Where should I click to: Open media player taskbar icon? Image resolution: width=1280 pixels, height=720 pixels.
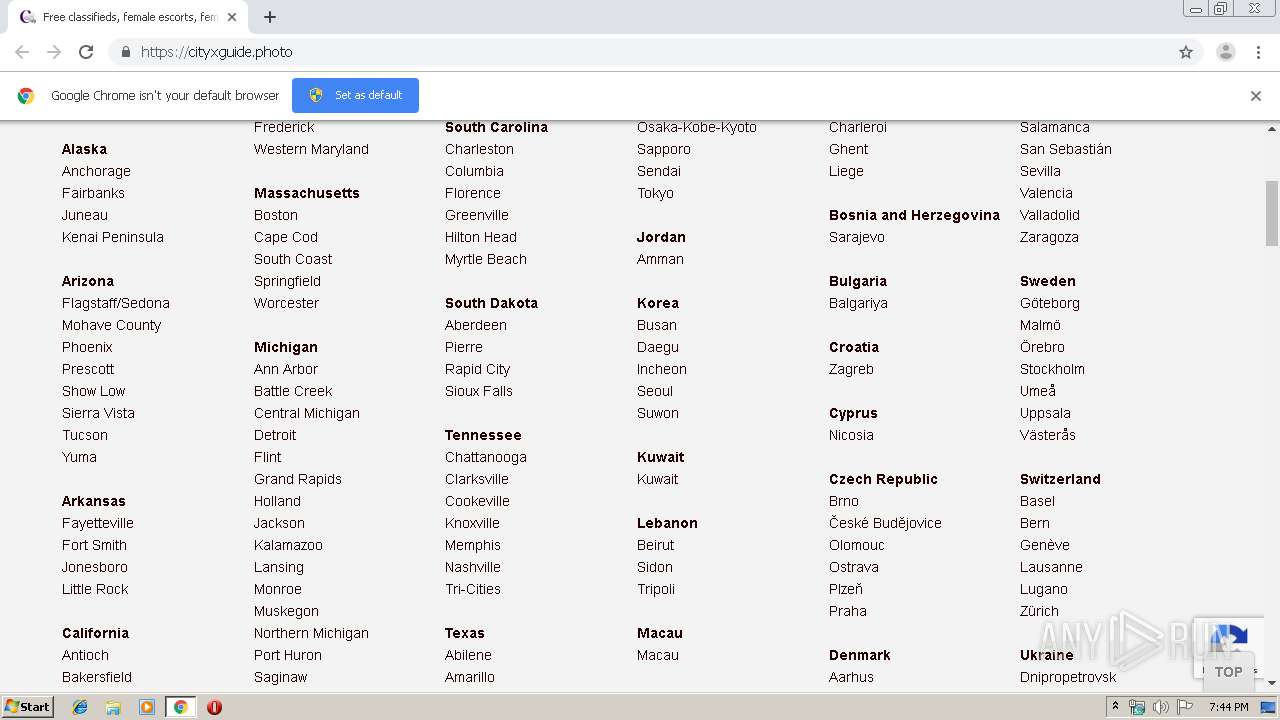pyautogui.click(x=146, y=707)
